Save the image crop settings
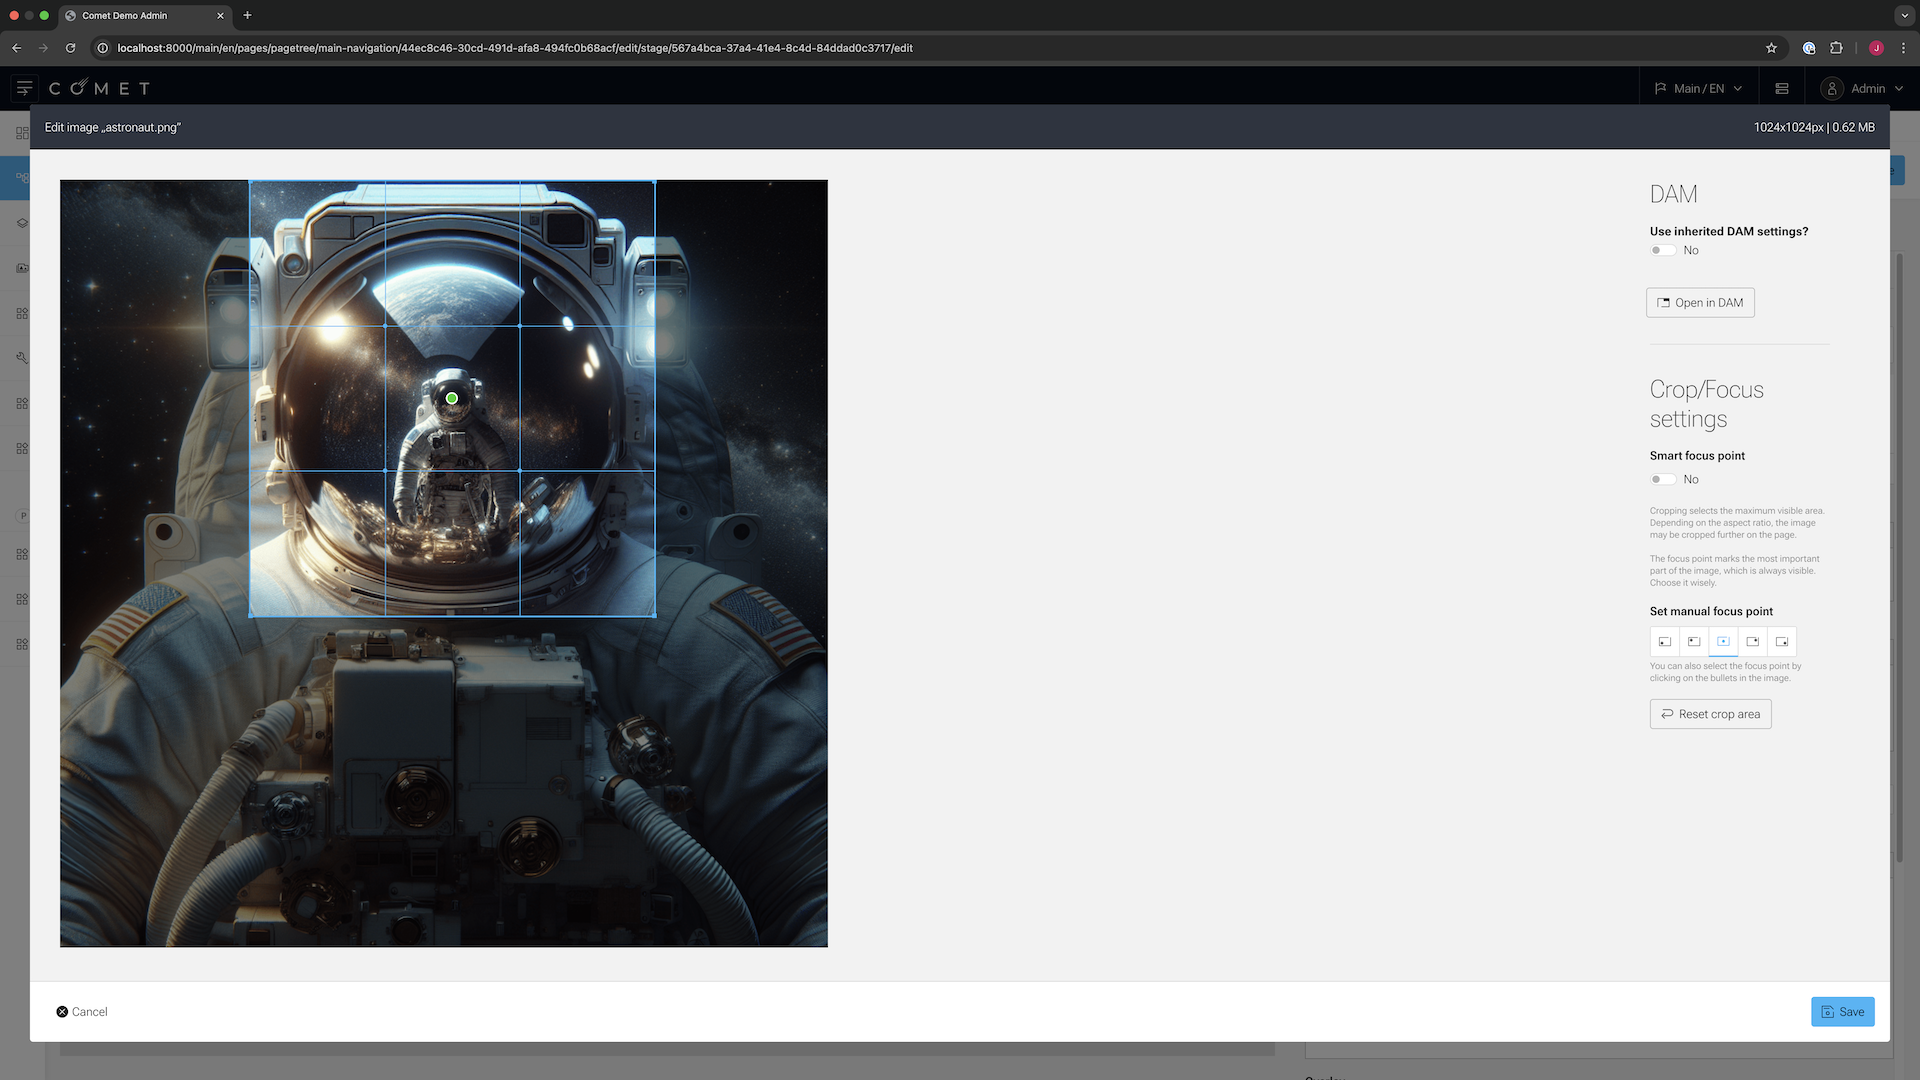 (x=1842, y=1012)
